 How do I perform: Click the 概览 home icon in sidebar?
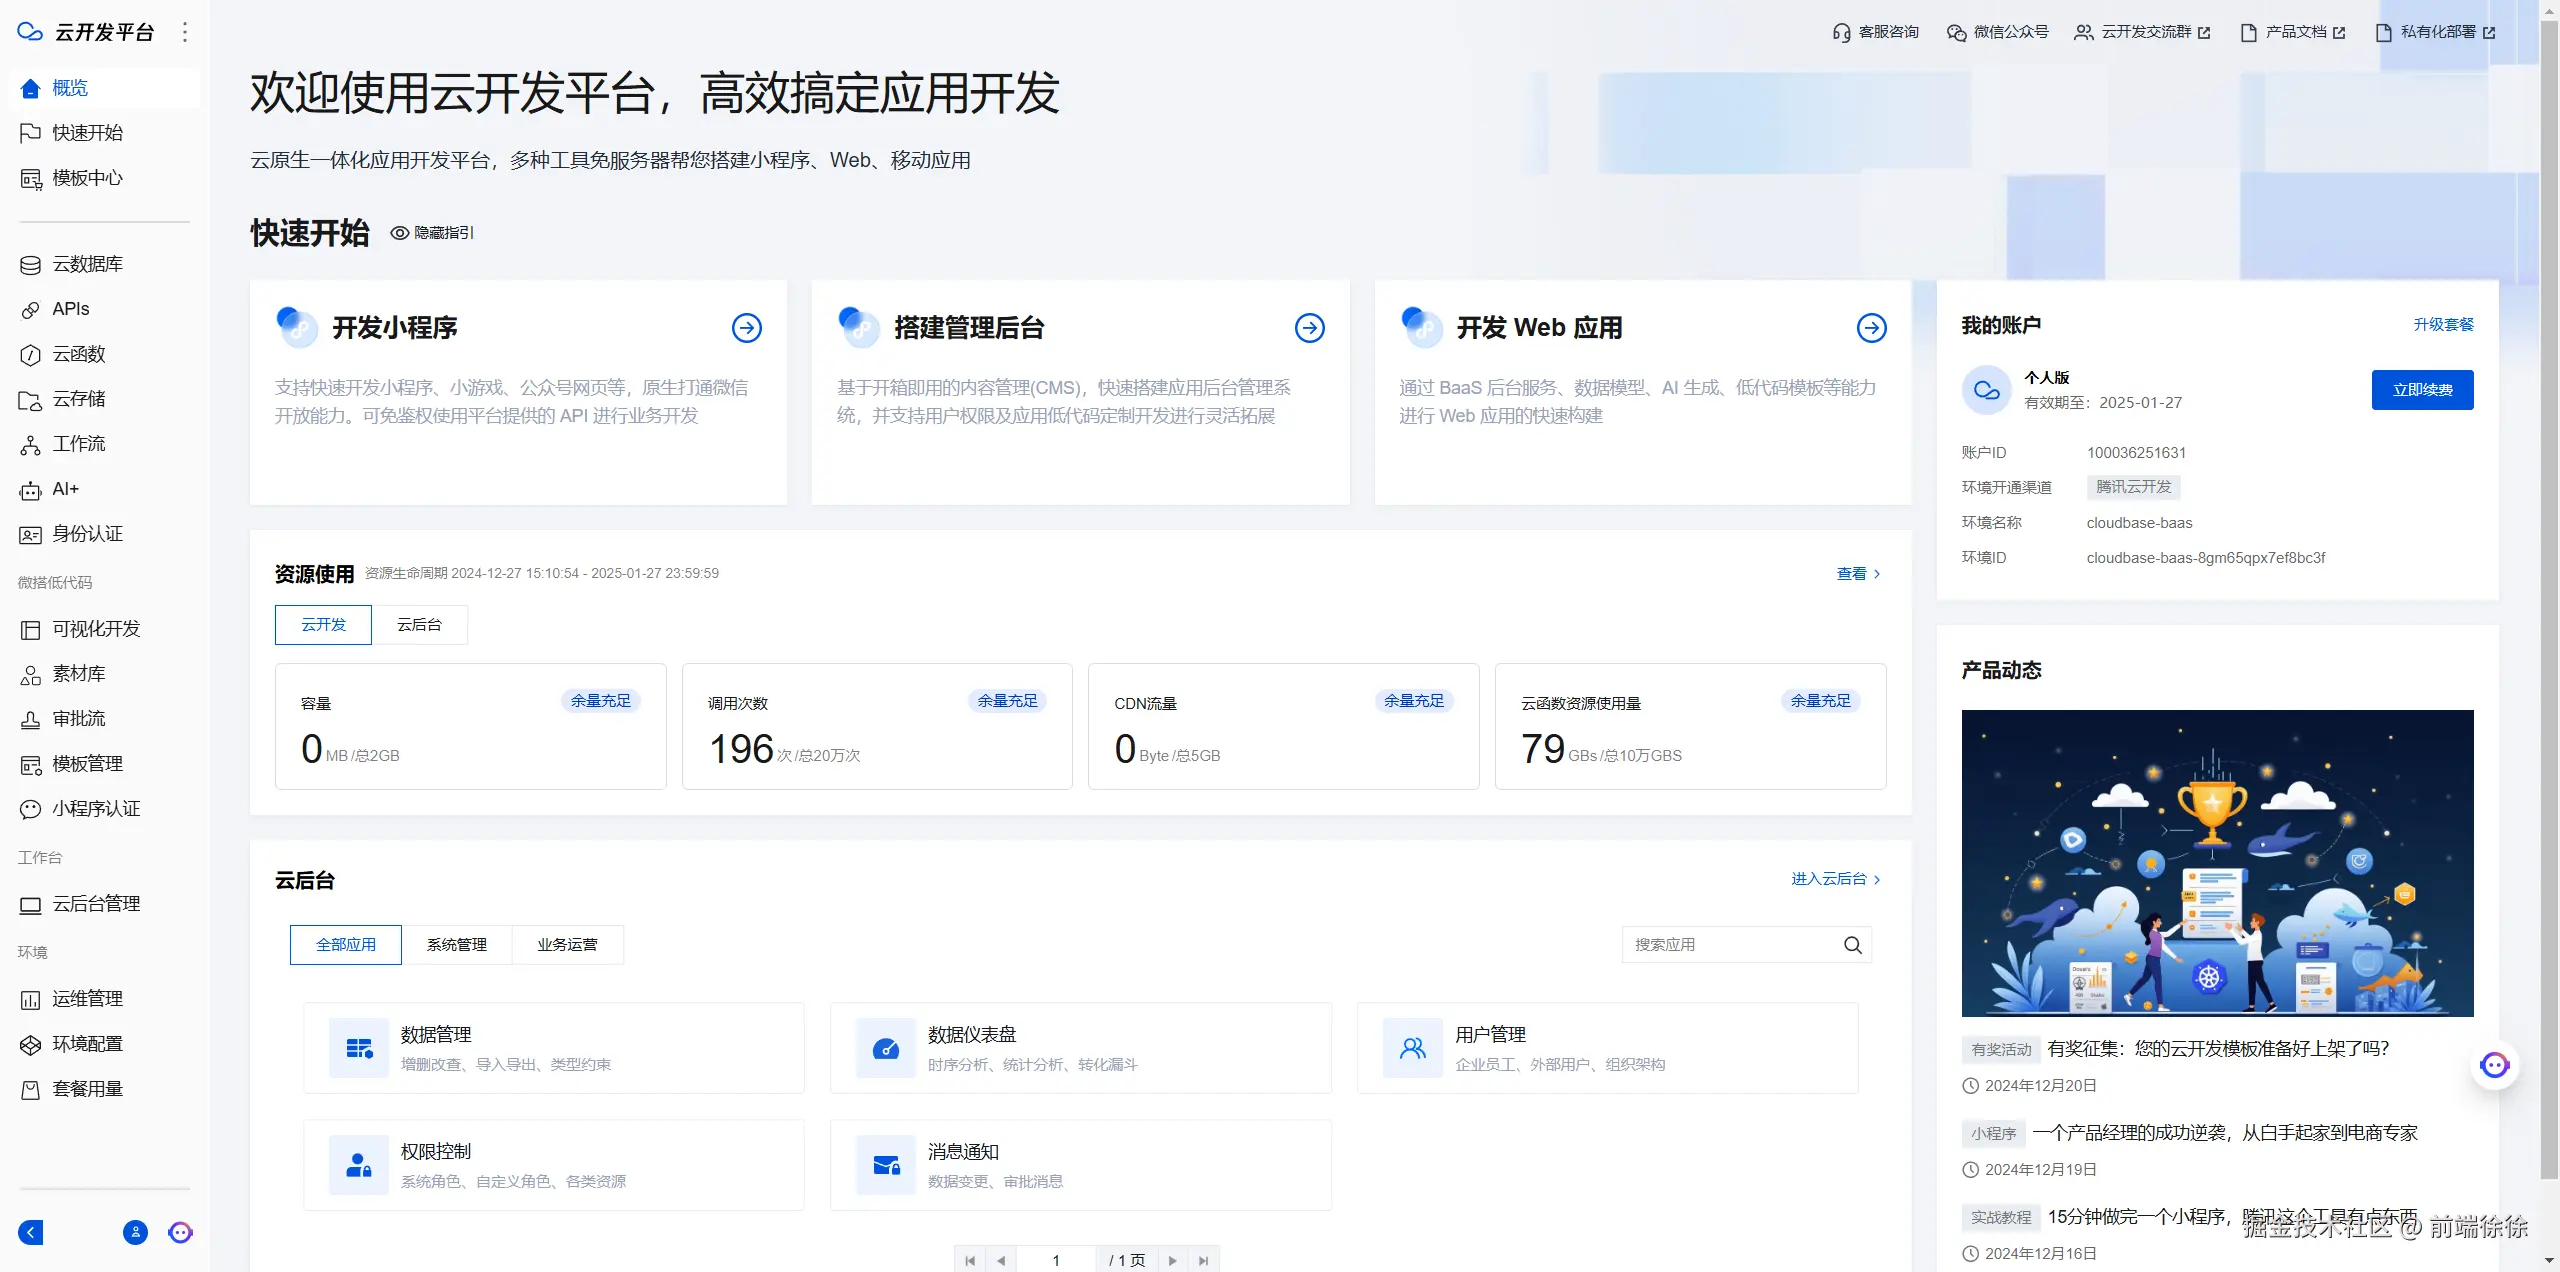coord(30,88)
